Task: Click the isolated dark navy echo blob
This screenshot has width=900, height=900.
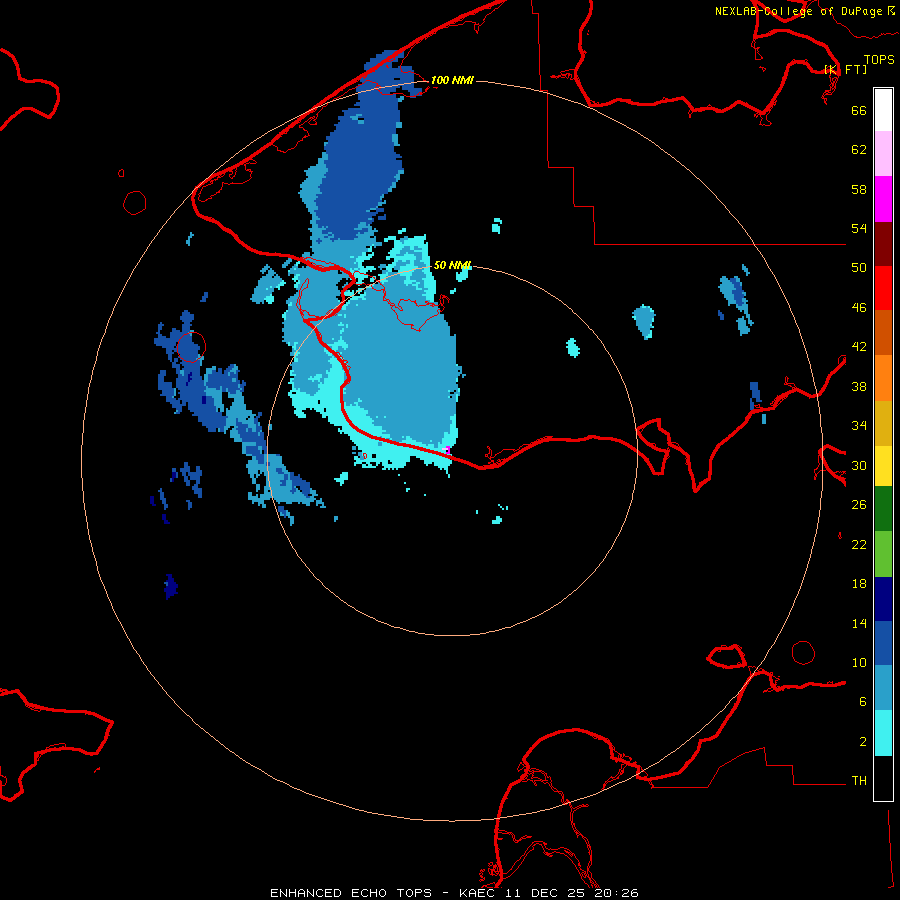Action: coord(170,587)
